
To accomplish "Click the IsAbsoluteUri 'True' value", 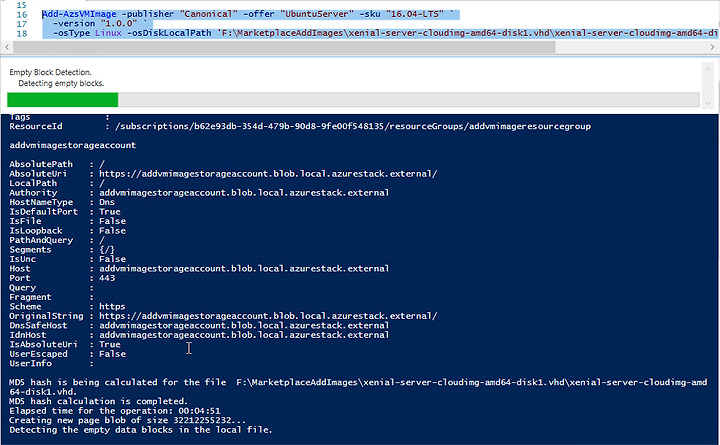I will (110, 344).
